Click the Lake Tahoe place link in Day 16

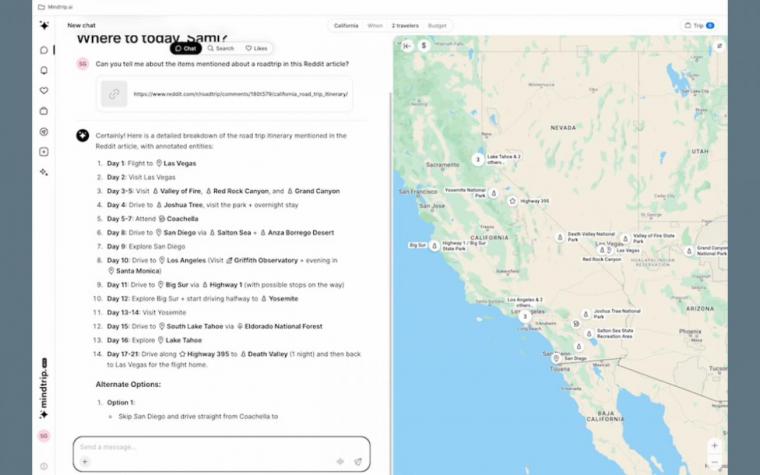coord(179,340)
